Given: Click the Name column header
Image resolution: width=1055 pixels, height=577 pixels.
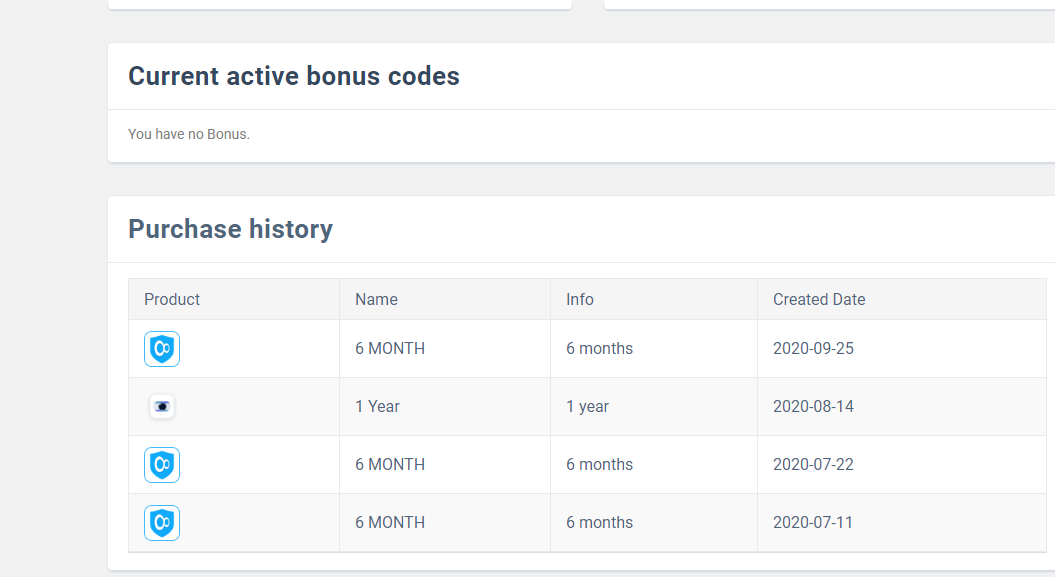Looking at the screenshot, I should pyautogui.click(x=376, y=299).
